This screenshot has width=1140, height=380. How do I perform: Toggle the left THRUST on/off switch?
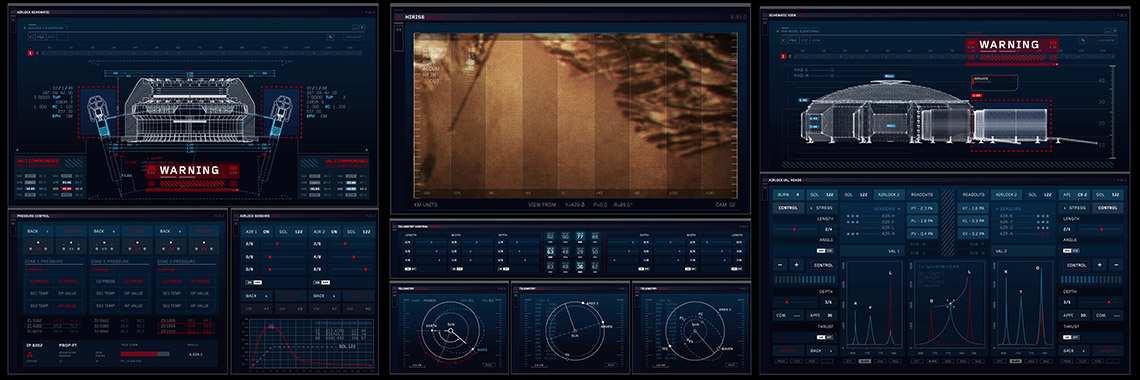pos(824,337)
